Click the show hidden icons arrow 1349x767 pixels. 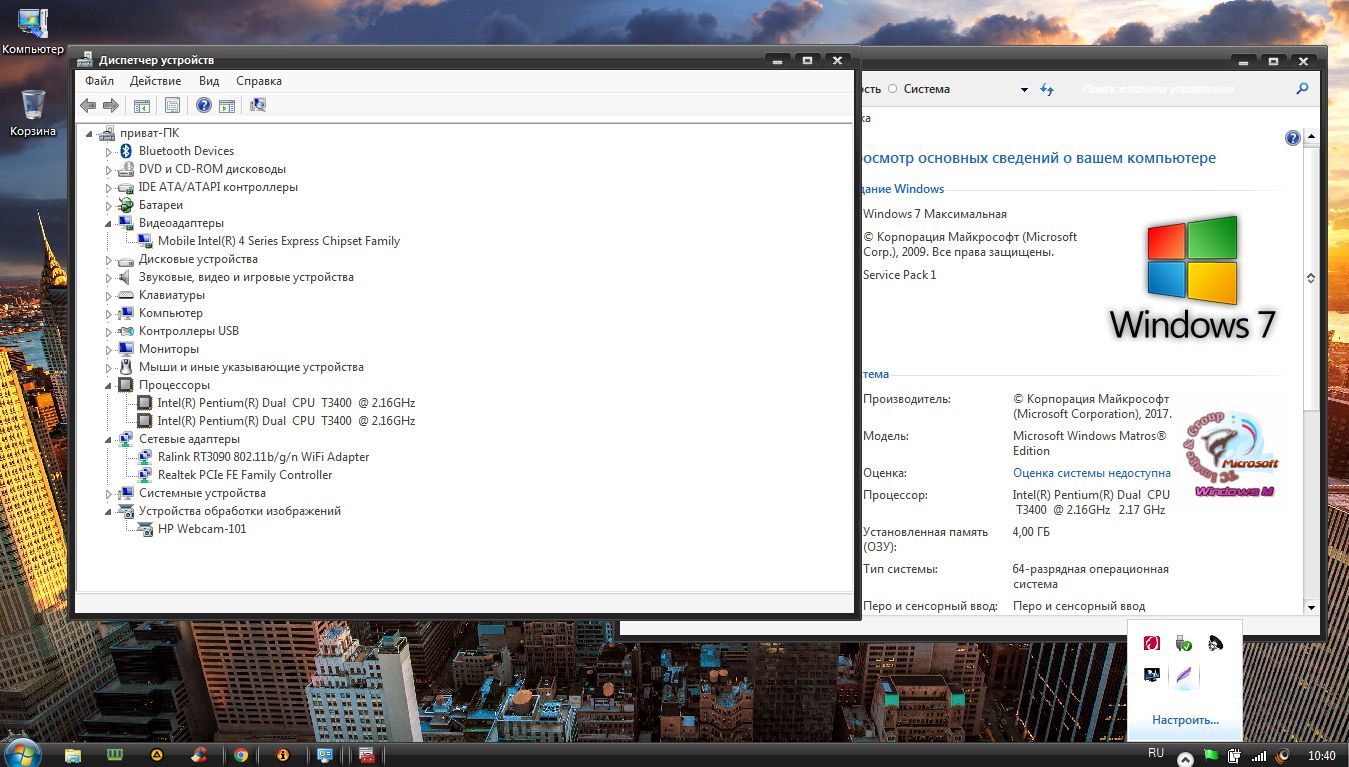[1185, 759]
